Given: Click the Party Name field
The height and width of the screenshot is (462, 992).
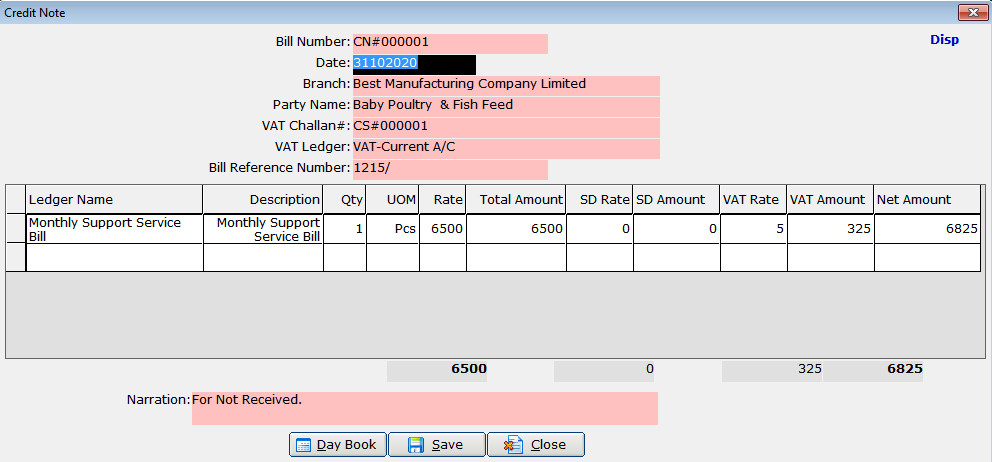Looking at the screenshot, I should point(505,106).
